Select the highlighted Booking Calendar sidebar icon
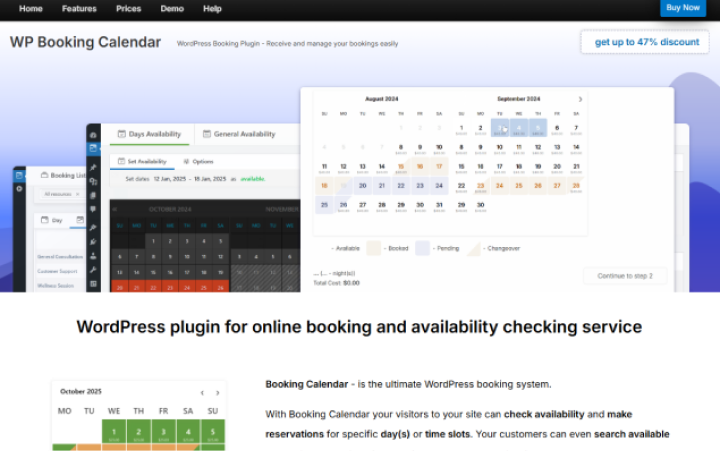 (x=93, y=148)
